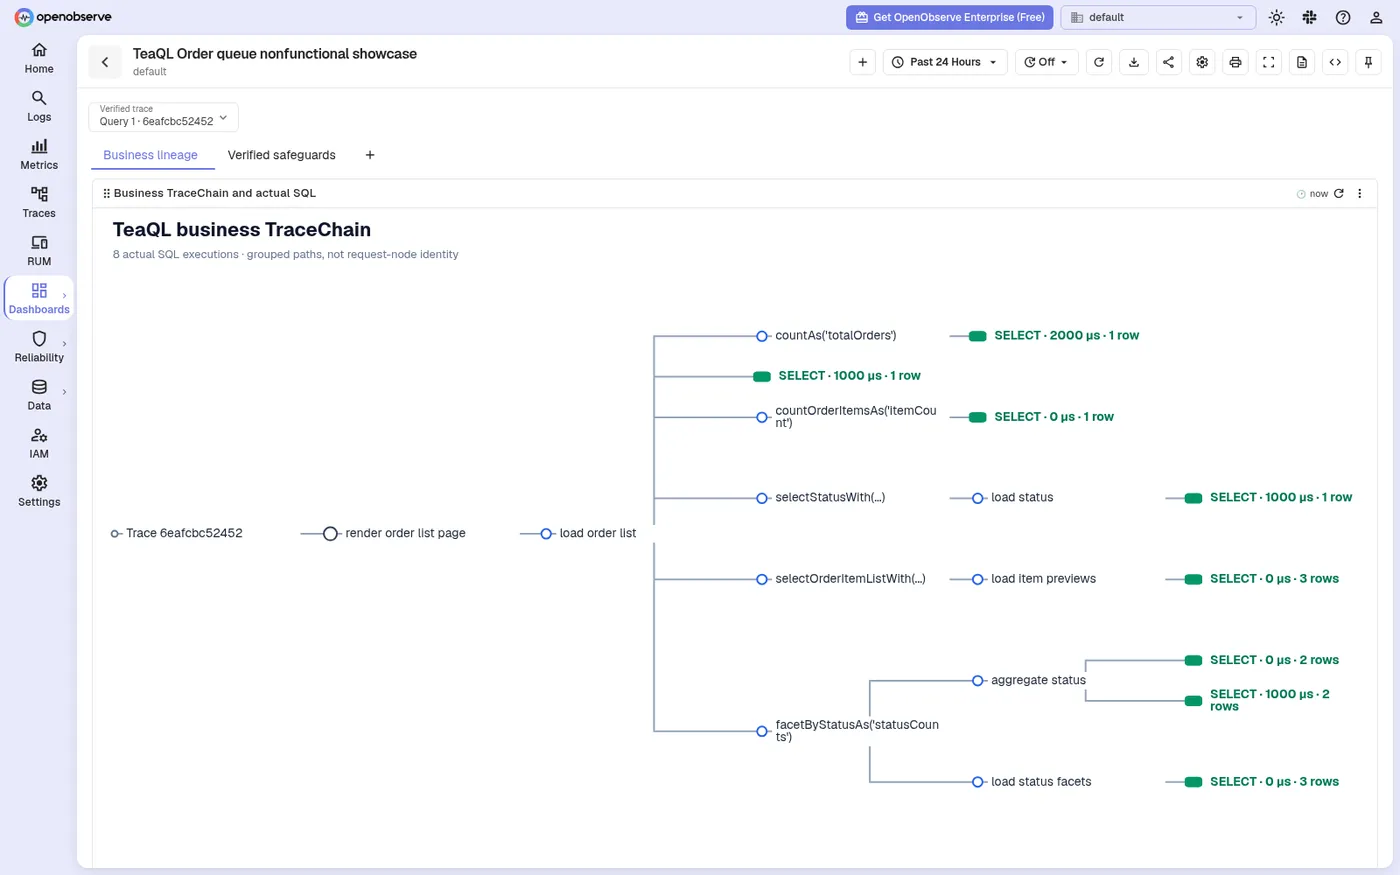
Task: Print the dashboard
Action: coord(1235,62)
